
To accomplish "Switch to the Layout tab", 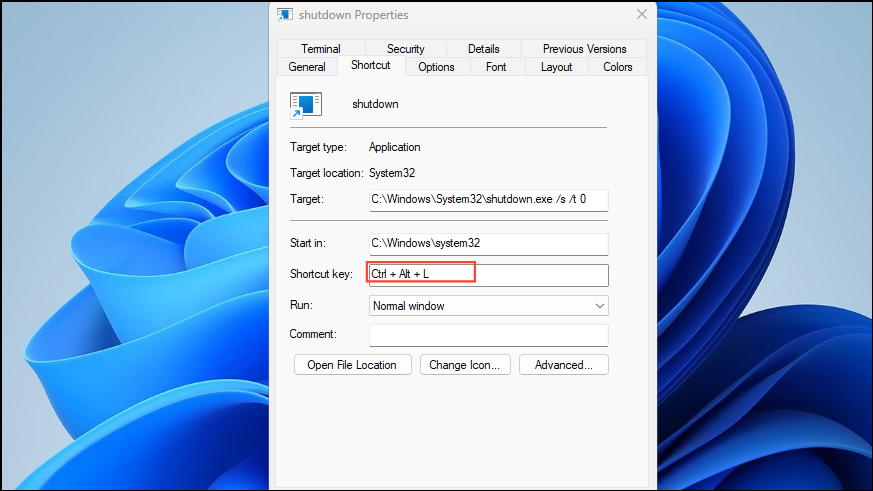I will [556, 67].
